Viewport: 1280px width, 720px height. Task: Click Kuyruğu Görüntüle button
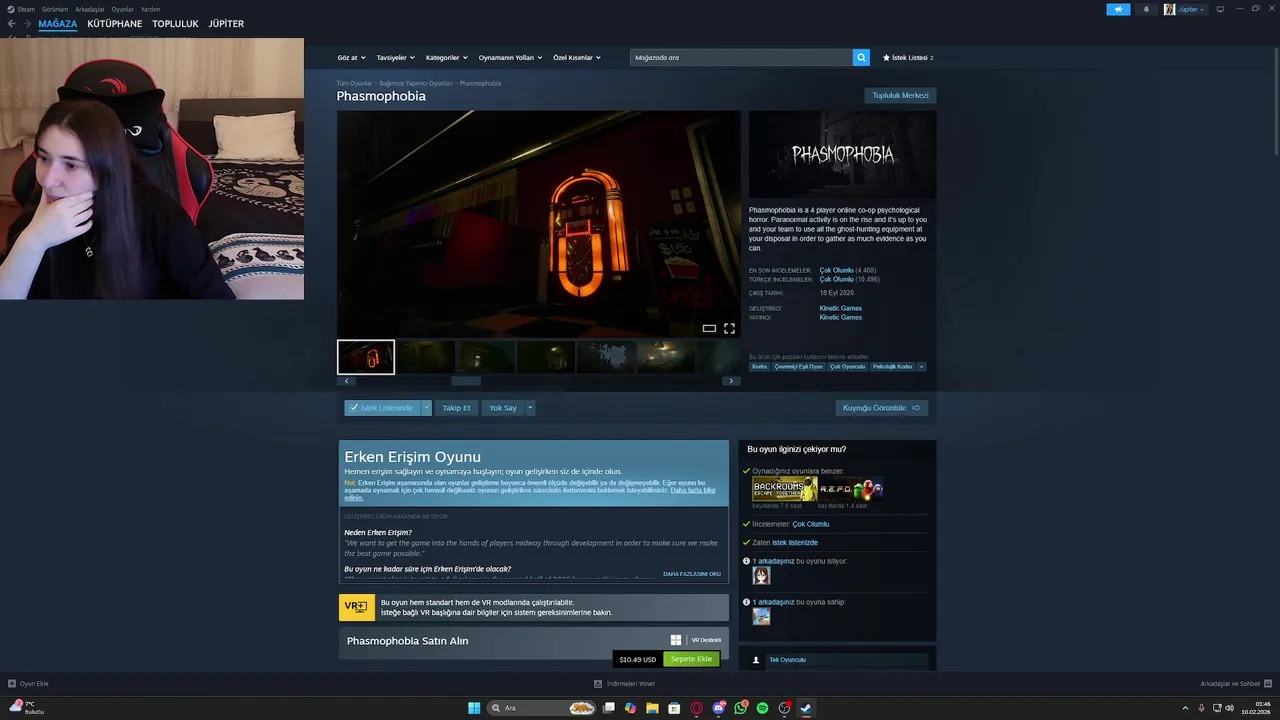click(x=882, y=408)
